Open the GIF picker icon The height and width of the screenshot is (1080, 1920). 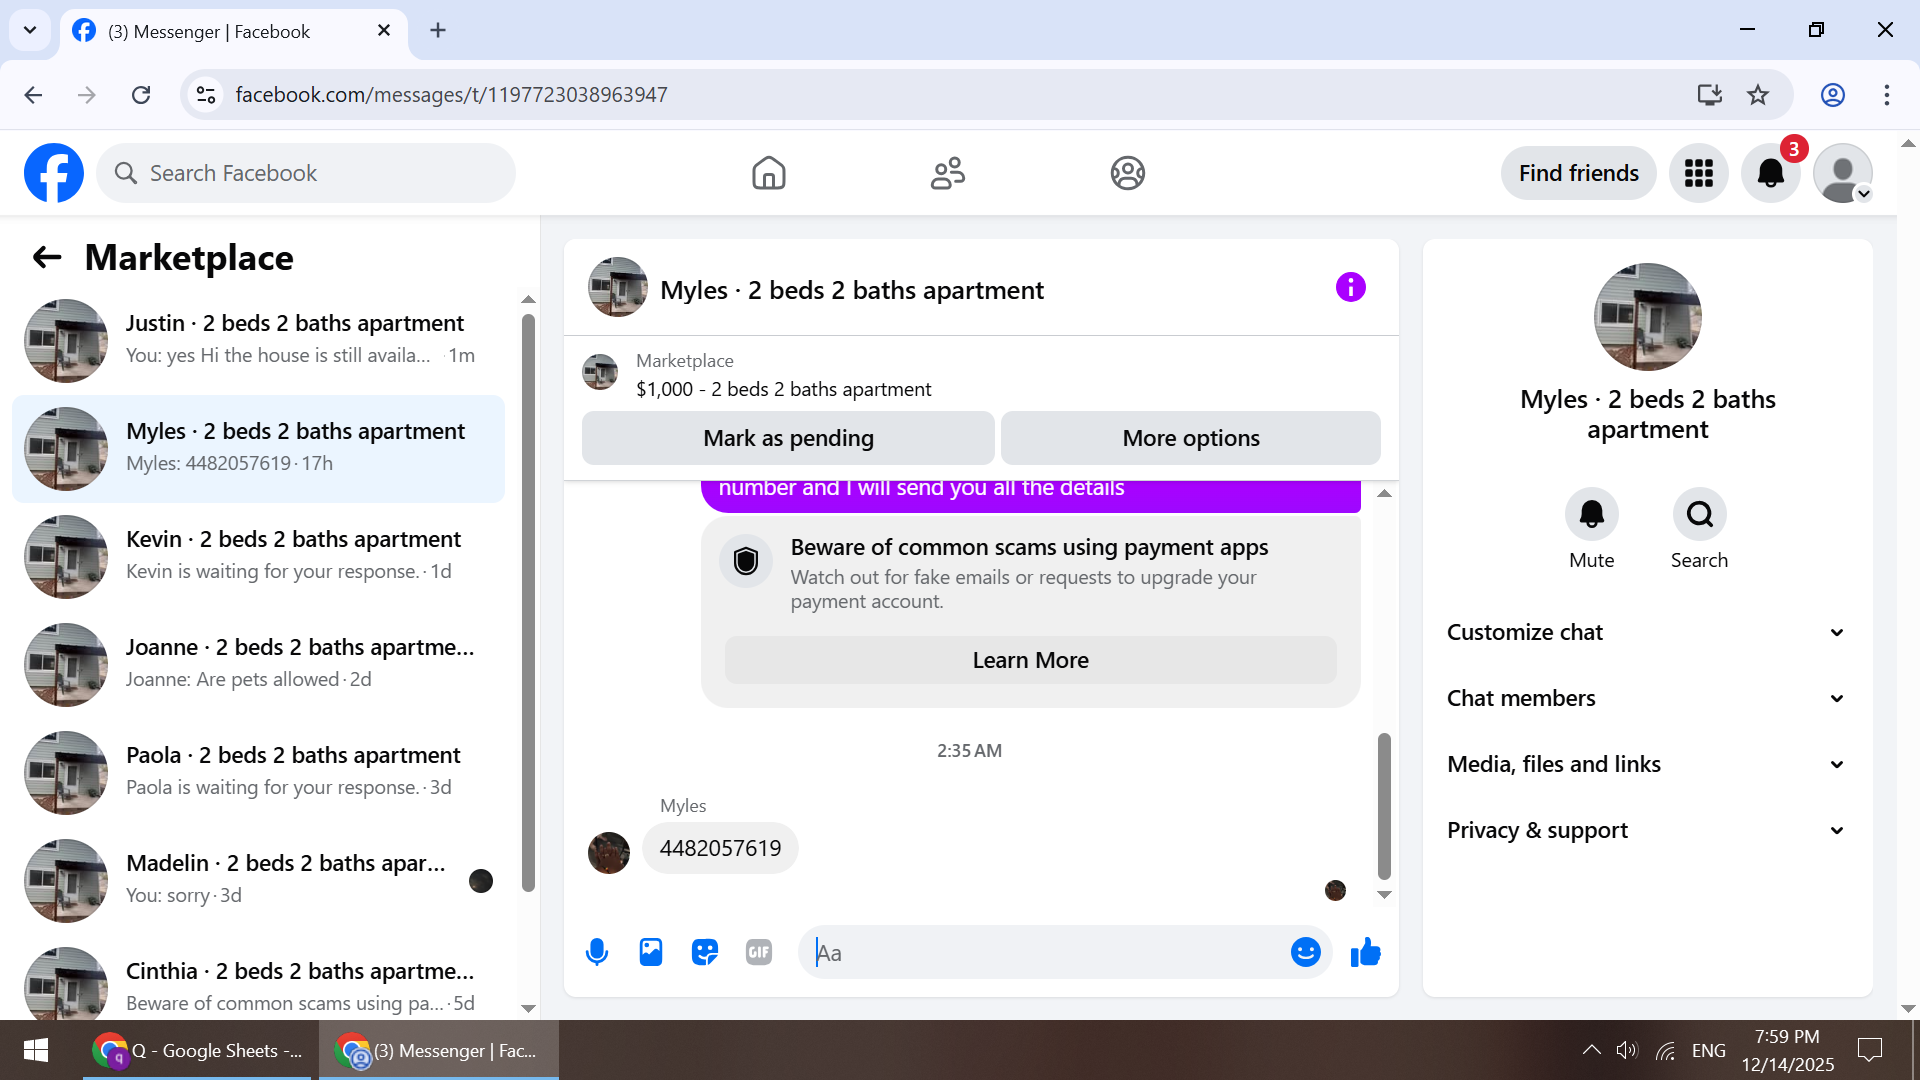[x=759, y=952]
